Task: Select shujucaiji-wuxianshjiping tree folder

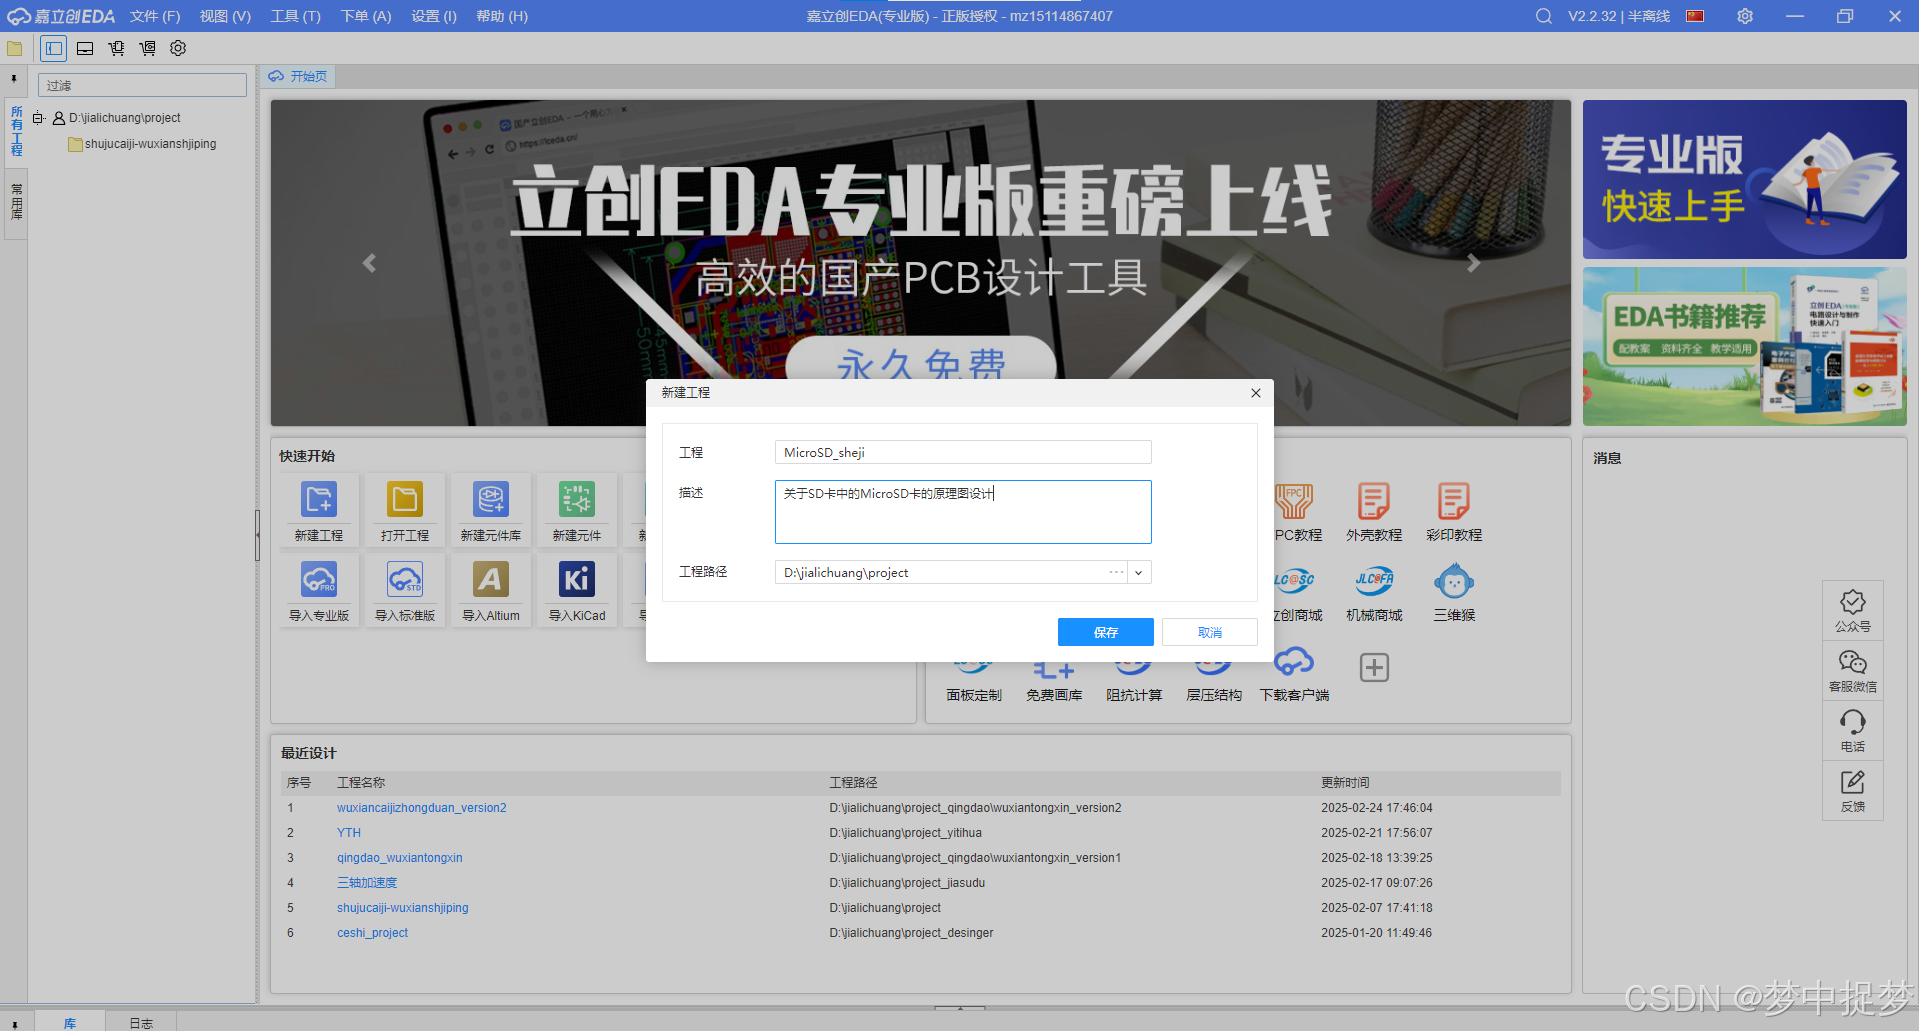Action: point(142,144)
